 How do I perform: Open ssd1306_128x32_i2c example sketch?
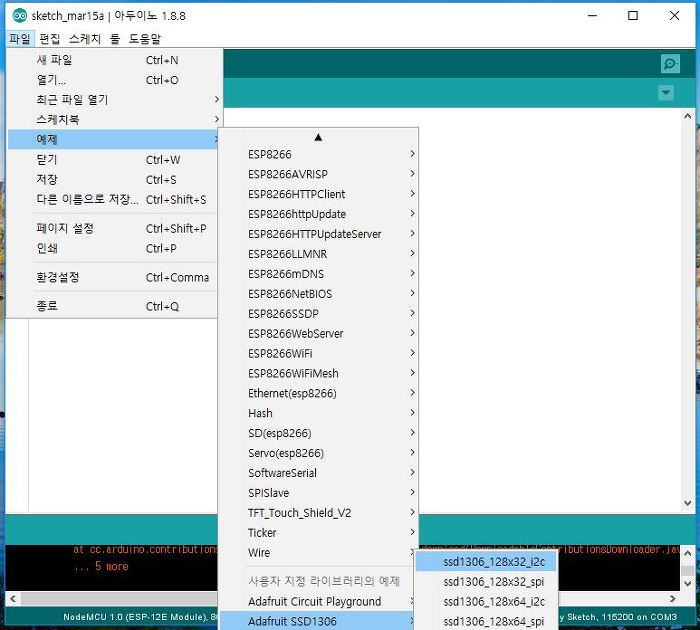coord(486,562)
